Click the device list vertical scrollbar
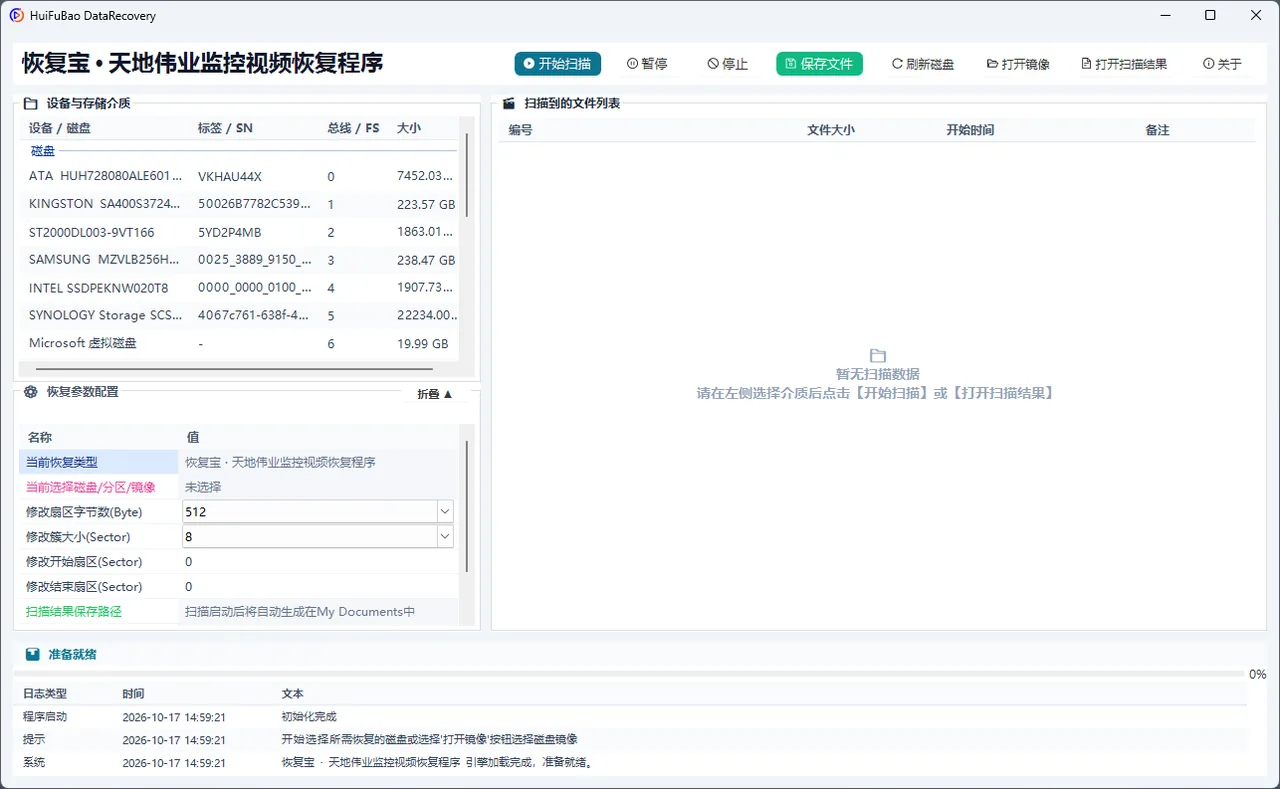 (466, 175)
